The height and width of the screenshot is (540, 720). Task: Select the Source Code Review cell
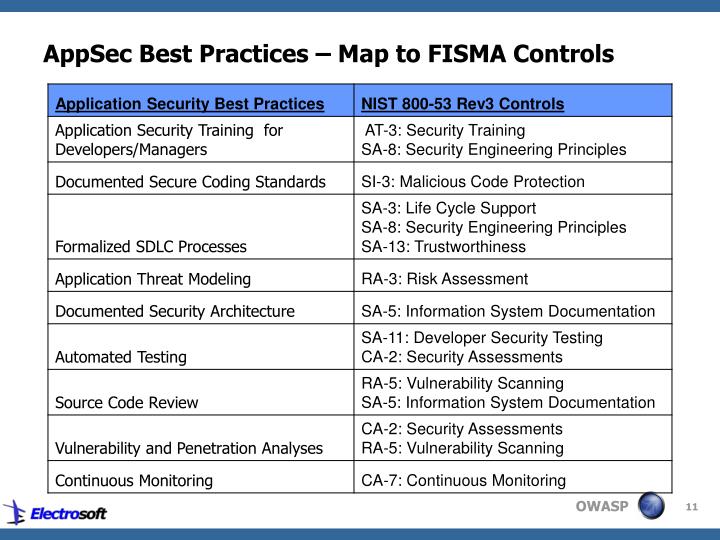point(201,393)
